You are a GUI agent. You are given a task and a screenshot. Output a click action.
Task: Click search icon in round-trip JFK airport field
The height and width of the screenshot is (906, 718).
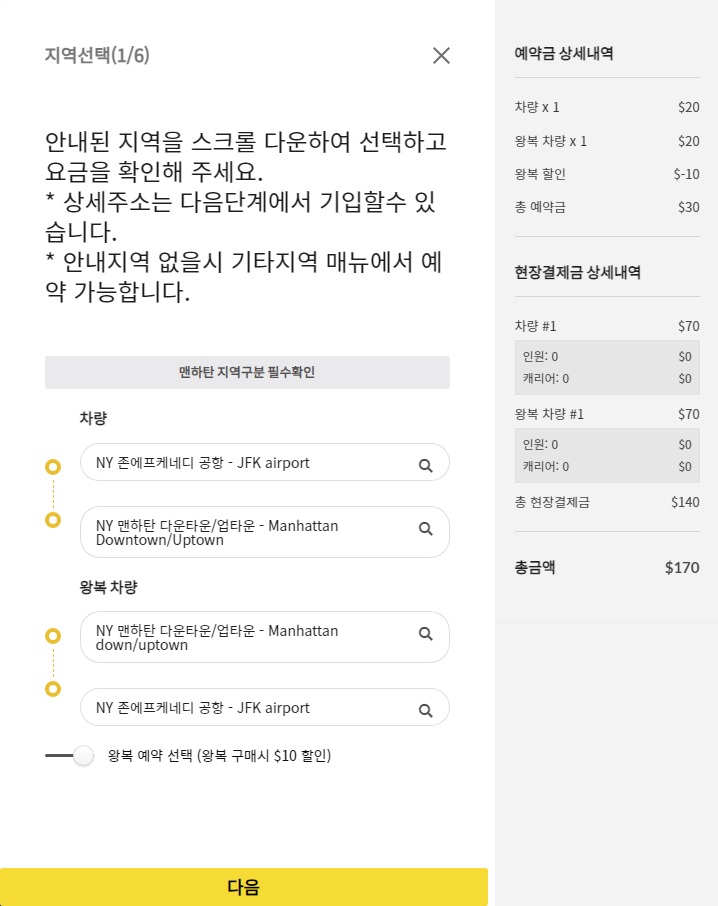[425, 711]
